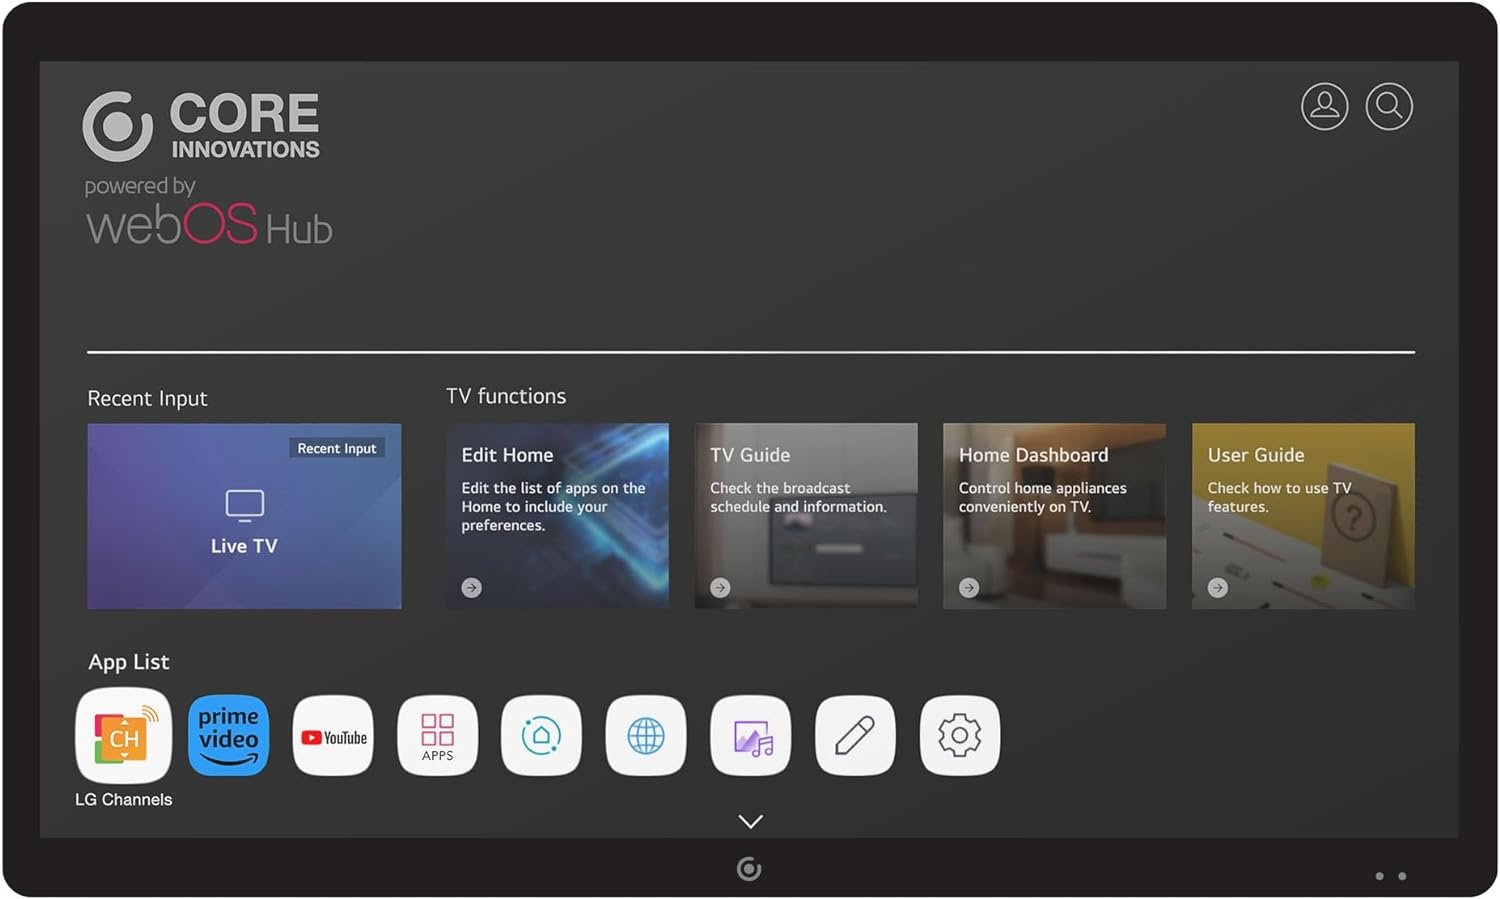Screen dimensions: 1500x899
Task: Click the LG Channels label text
Action: 124,799
